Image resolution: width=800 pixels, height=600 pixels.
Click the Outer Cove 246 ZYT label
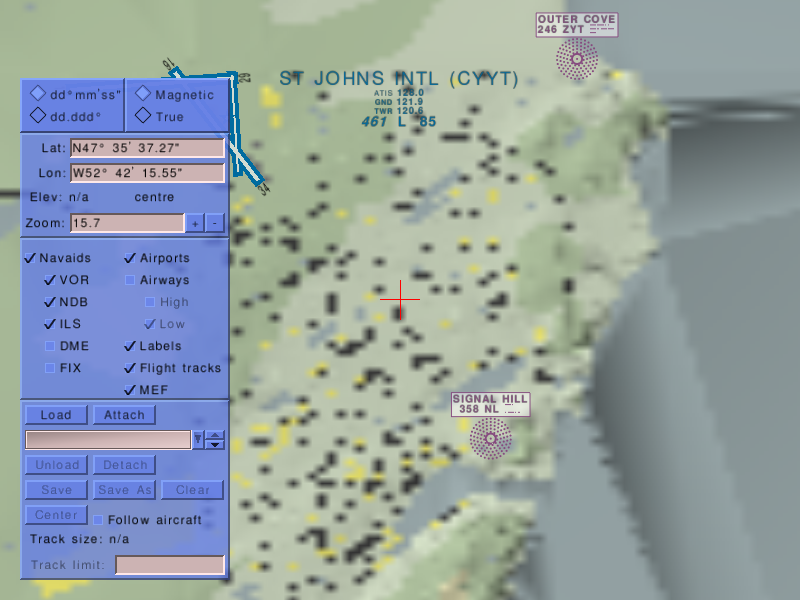(577, 25)
